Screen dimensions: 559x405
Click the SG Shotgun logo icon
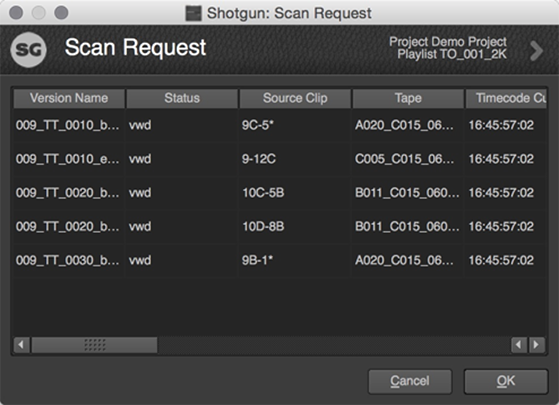coord(29,50)
